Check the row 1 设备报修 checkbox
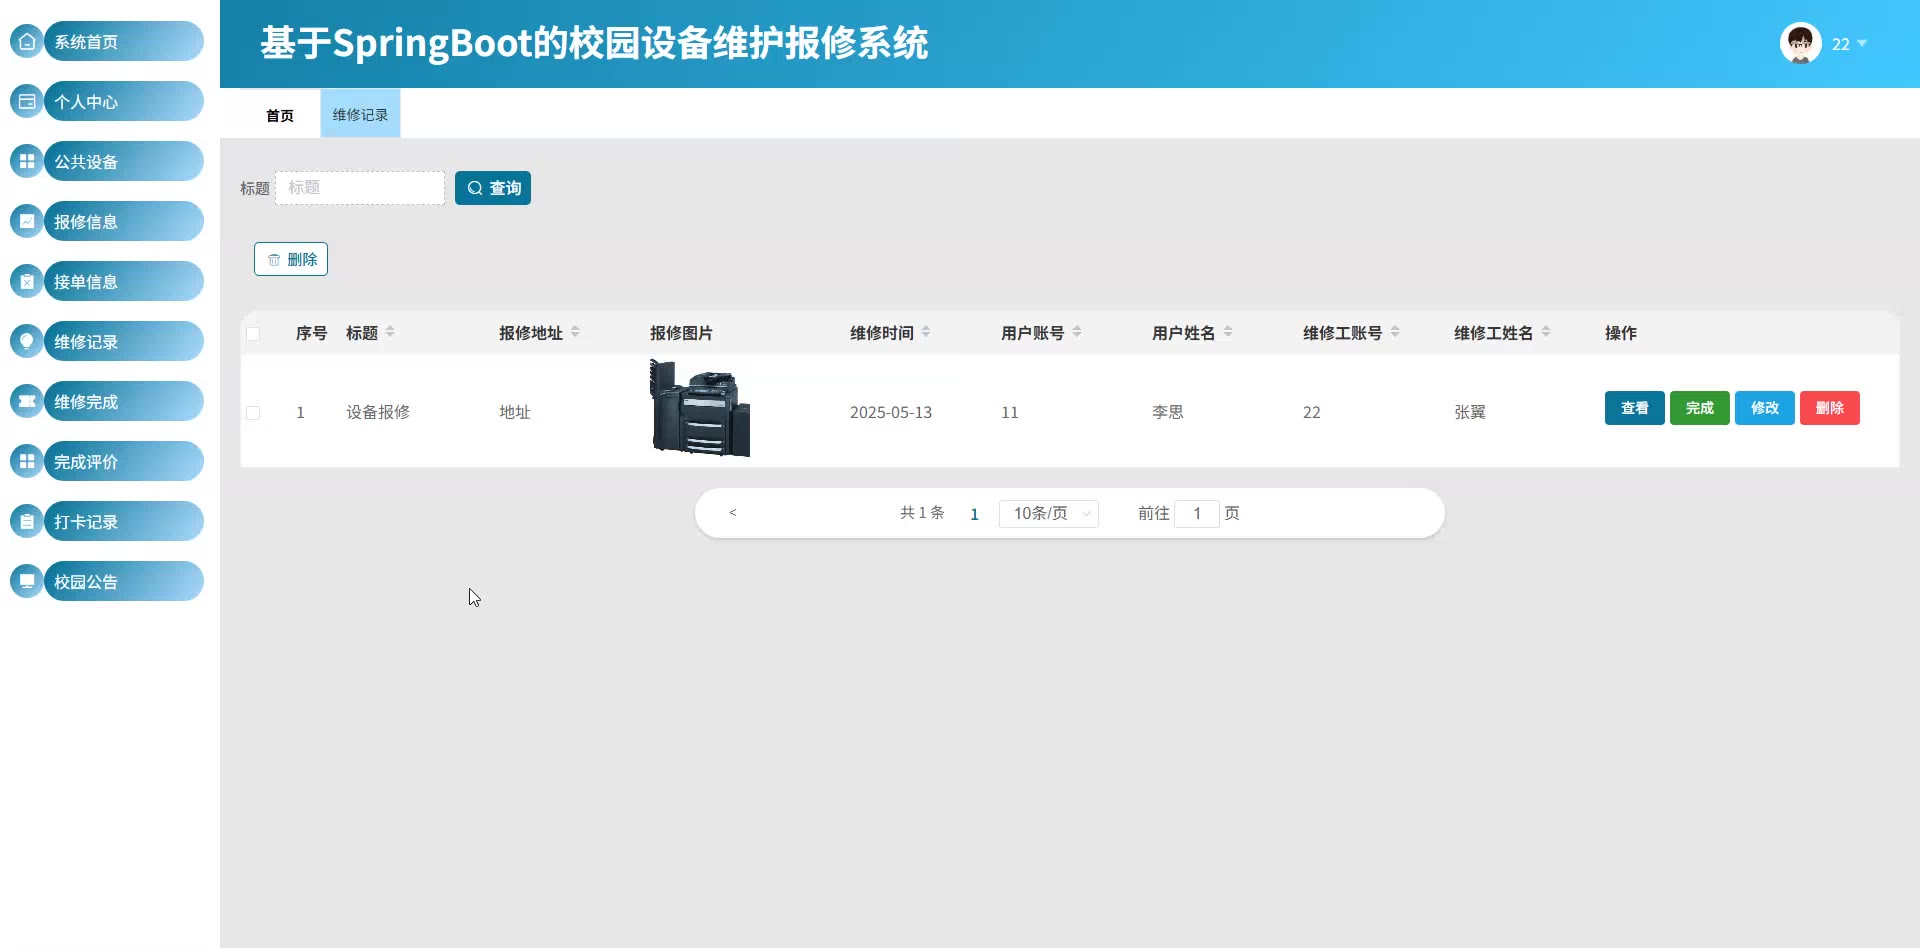This screenshot has width=1920, height=948. coord(253,412)
